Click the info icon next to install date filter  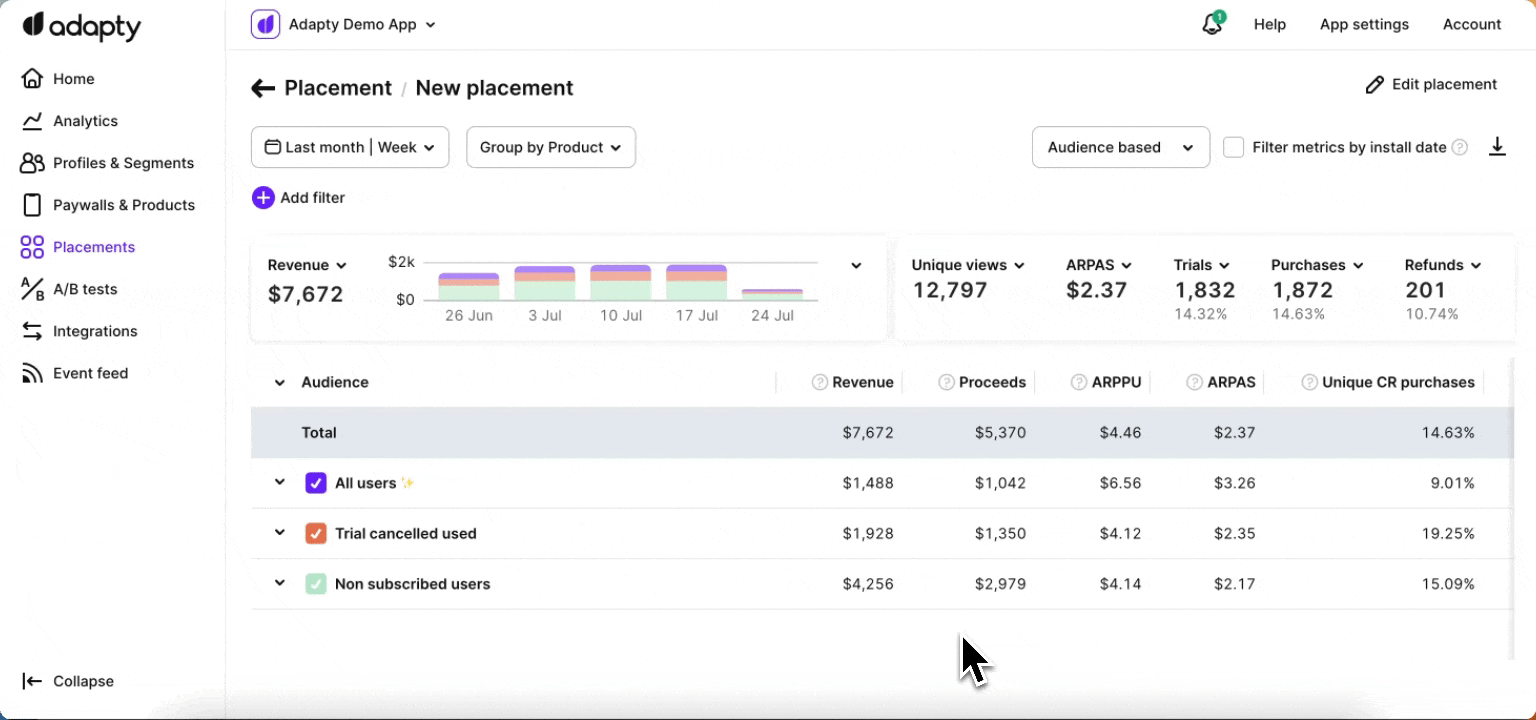tap(1460, 148)
